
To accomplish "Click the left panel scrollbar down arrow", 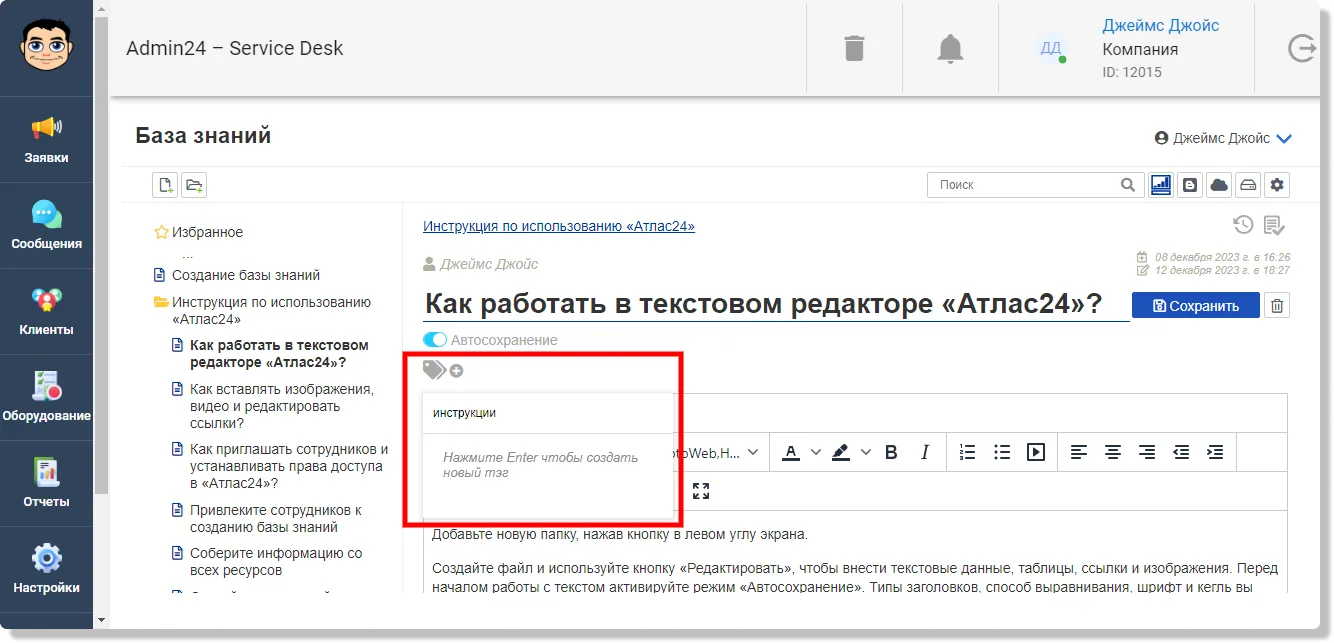I will 100,620.
